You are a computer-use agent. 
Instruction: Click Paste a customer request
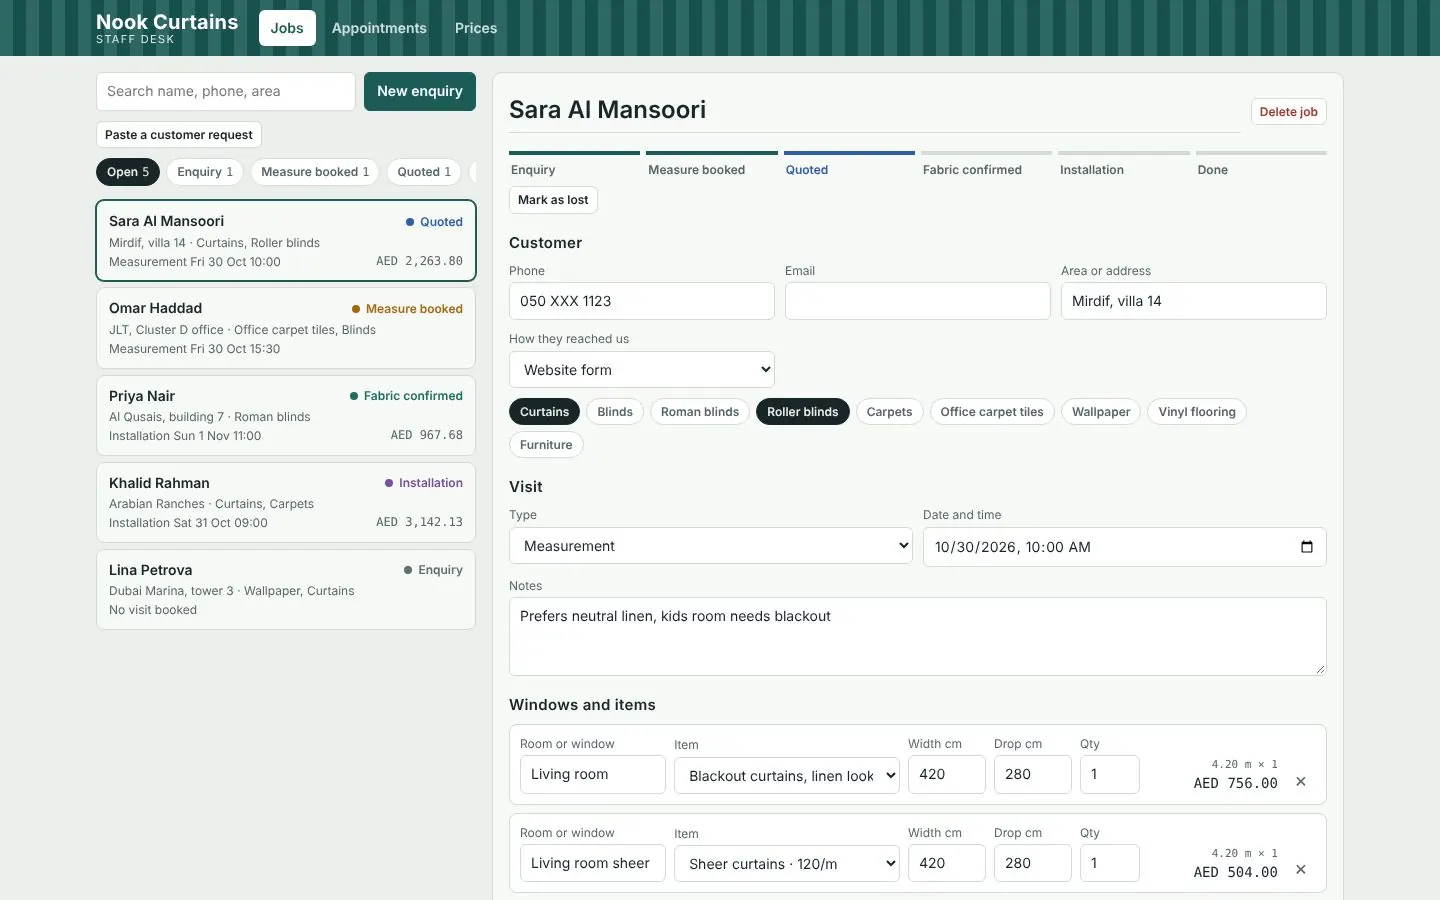(179, 135)
